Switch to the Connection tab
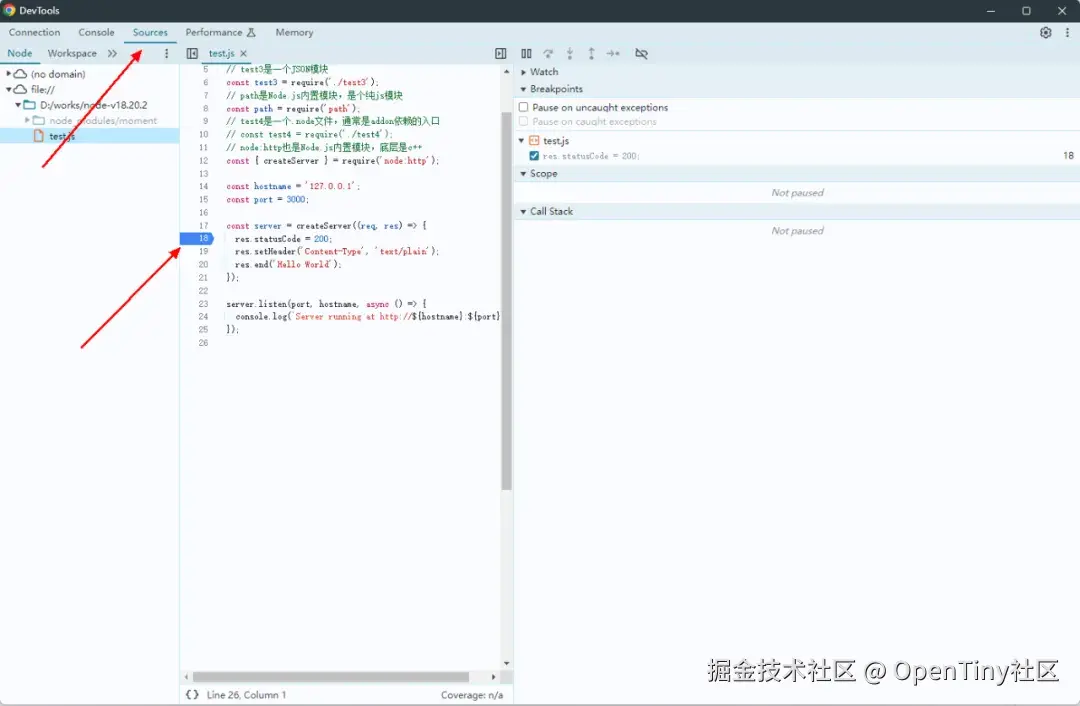 [34, 32]
